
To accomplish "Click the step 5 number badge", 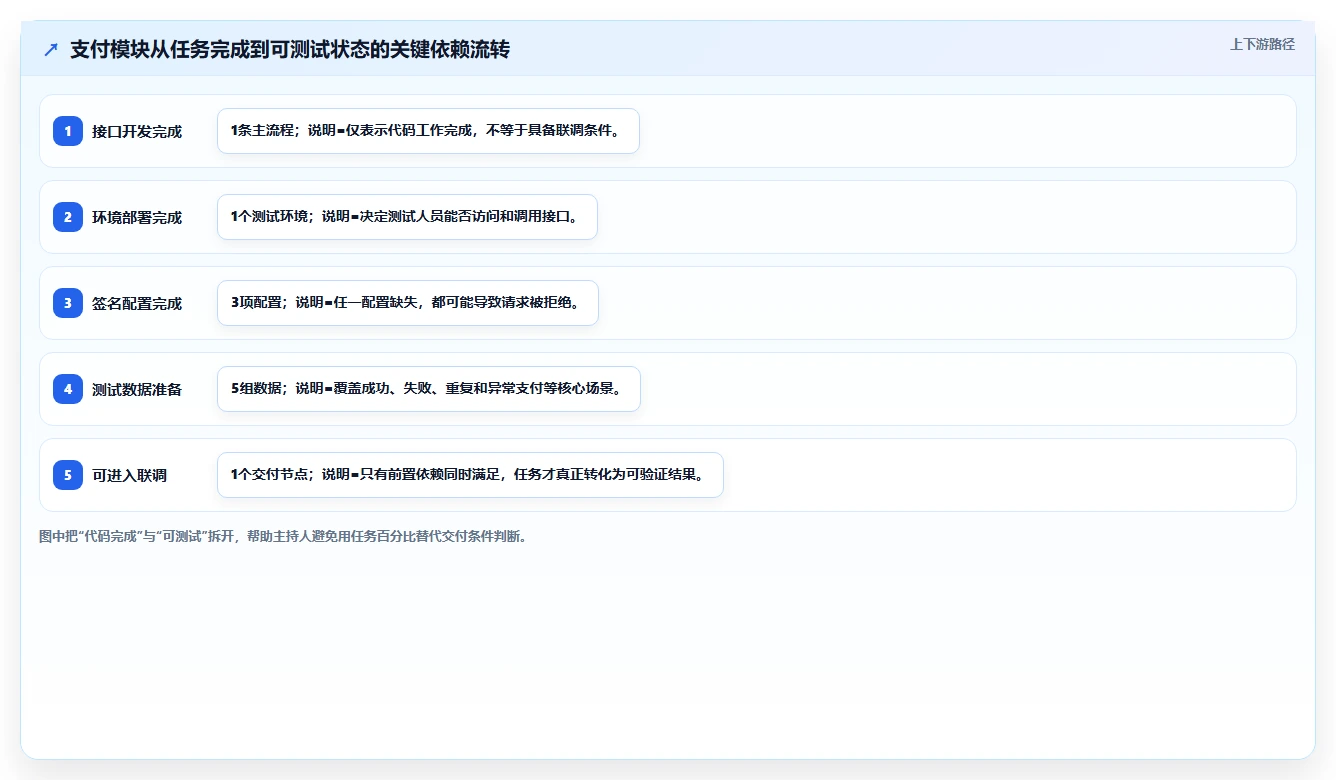I will tap(68, 475).
